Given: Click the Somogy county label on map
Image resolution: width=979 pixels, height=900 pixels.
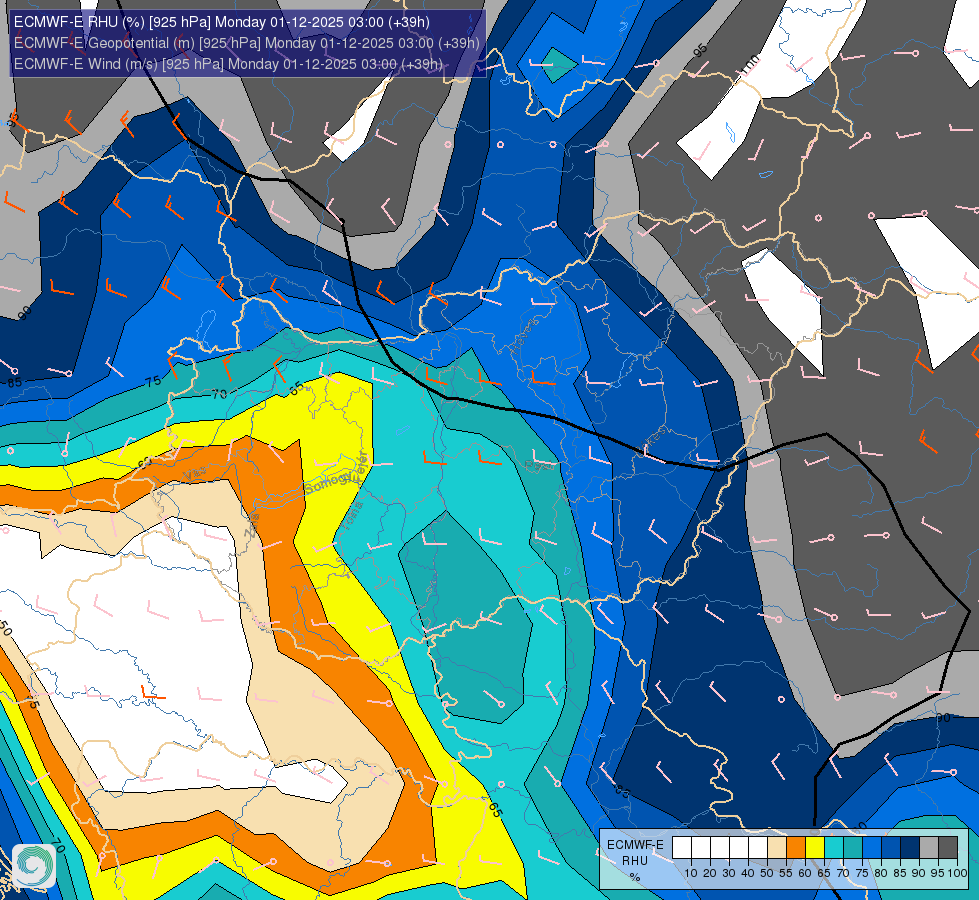Looking at the screenshot, I should [328, 484].
